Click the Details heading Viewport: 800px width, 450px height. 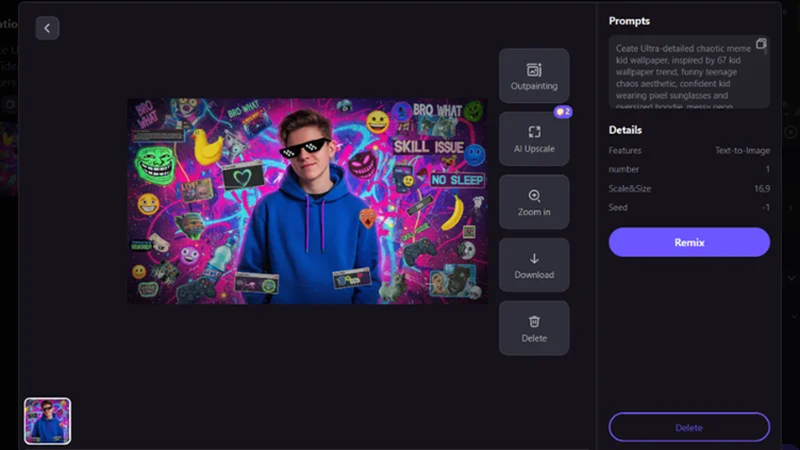click(625, 130)
